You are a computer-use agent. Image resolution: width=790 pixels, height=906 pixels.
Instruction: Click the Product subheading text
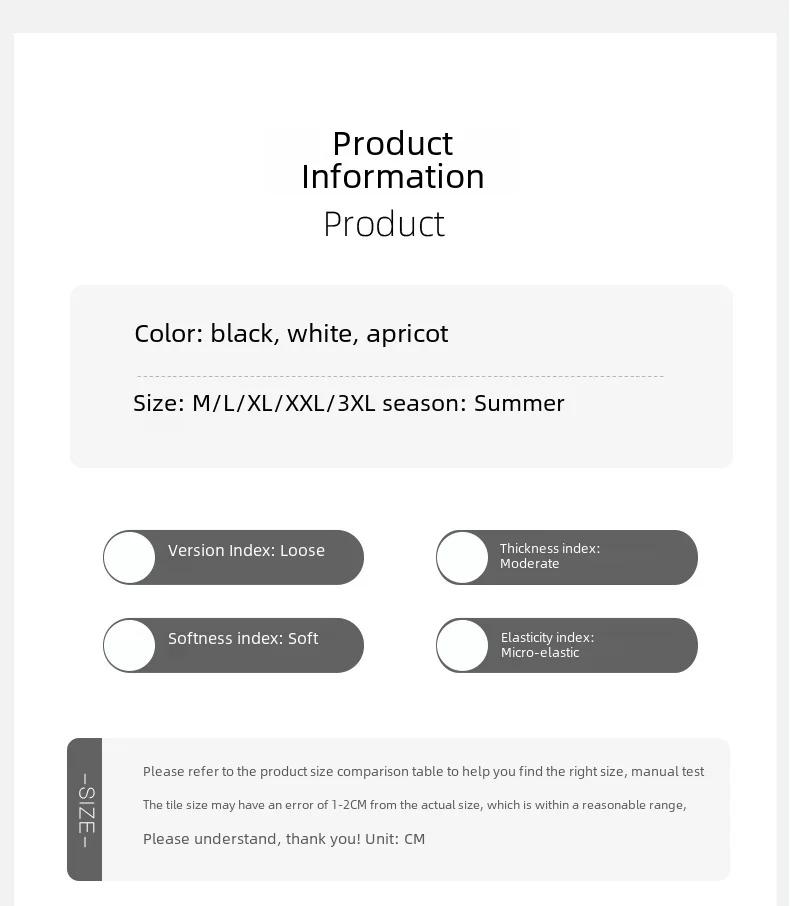[x=384, y=224]
